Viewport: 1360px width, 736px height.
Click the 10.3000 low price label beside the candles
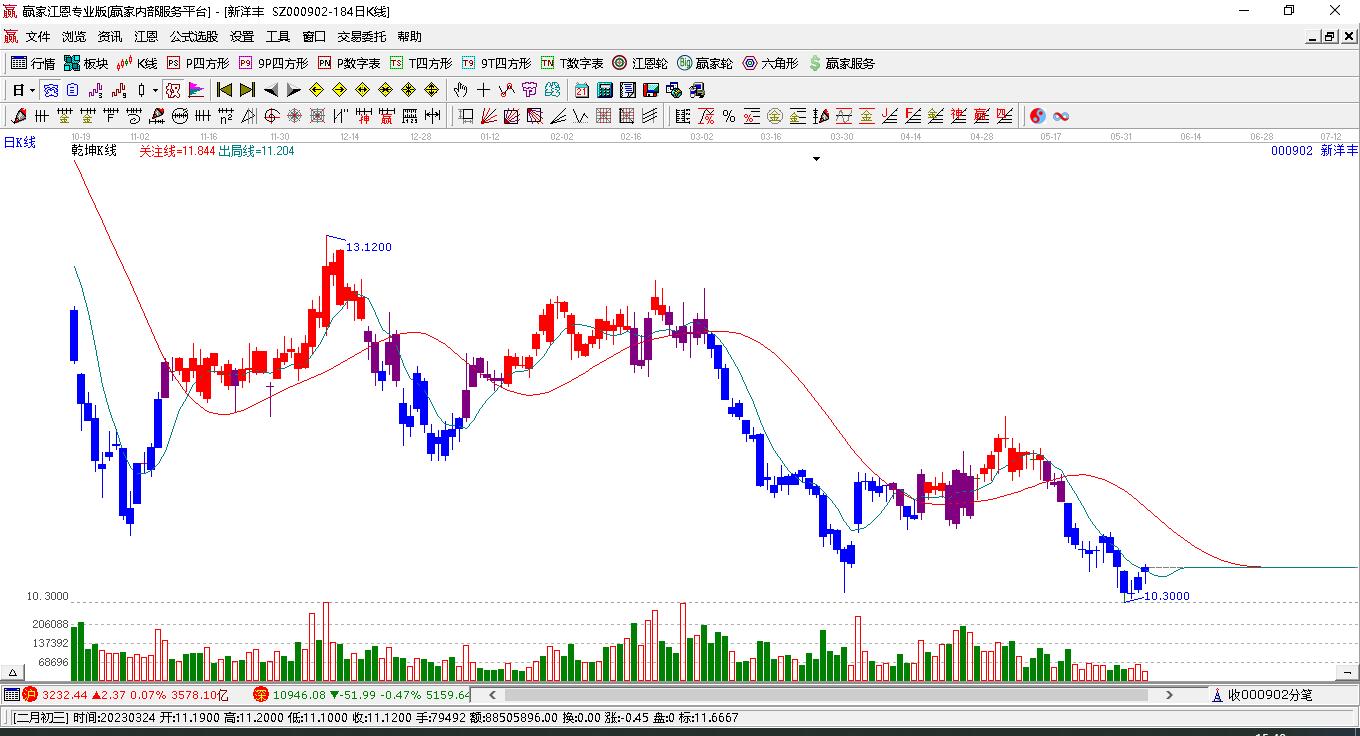click(x=1167, y=596)
